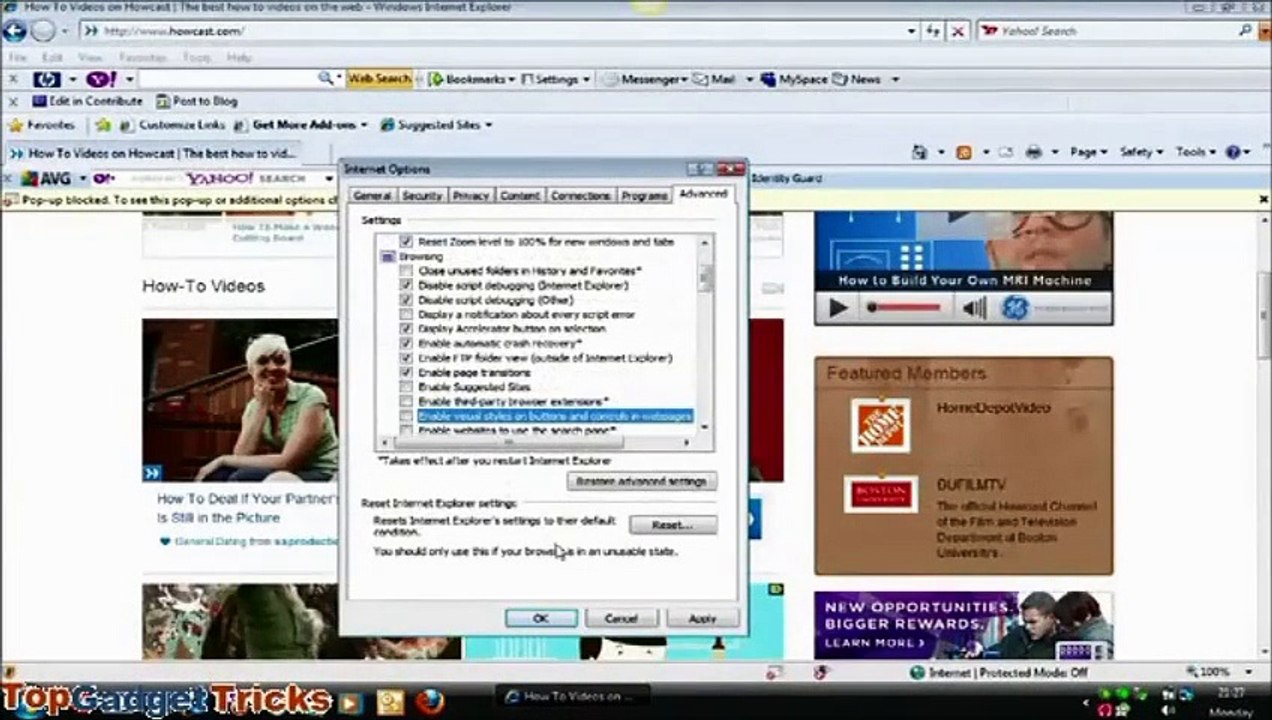Click the address bar refresh icon
1272x720 pixels.
click(x=933, y=31)
